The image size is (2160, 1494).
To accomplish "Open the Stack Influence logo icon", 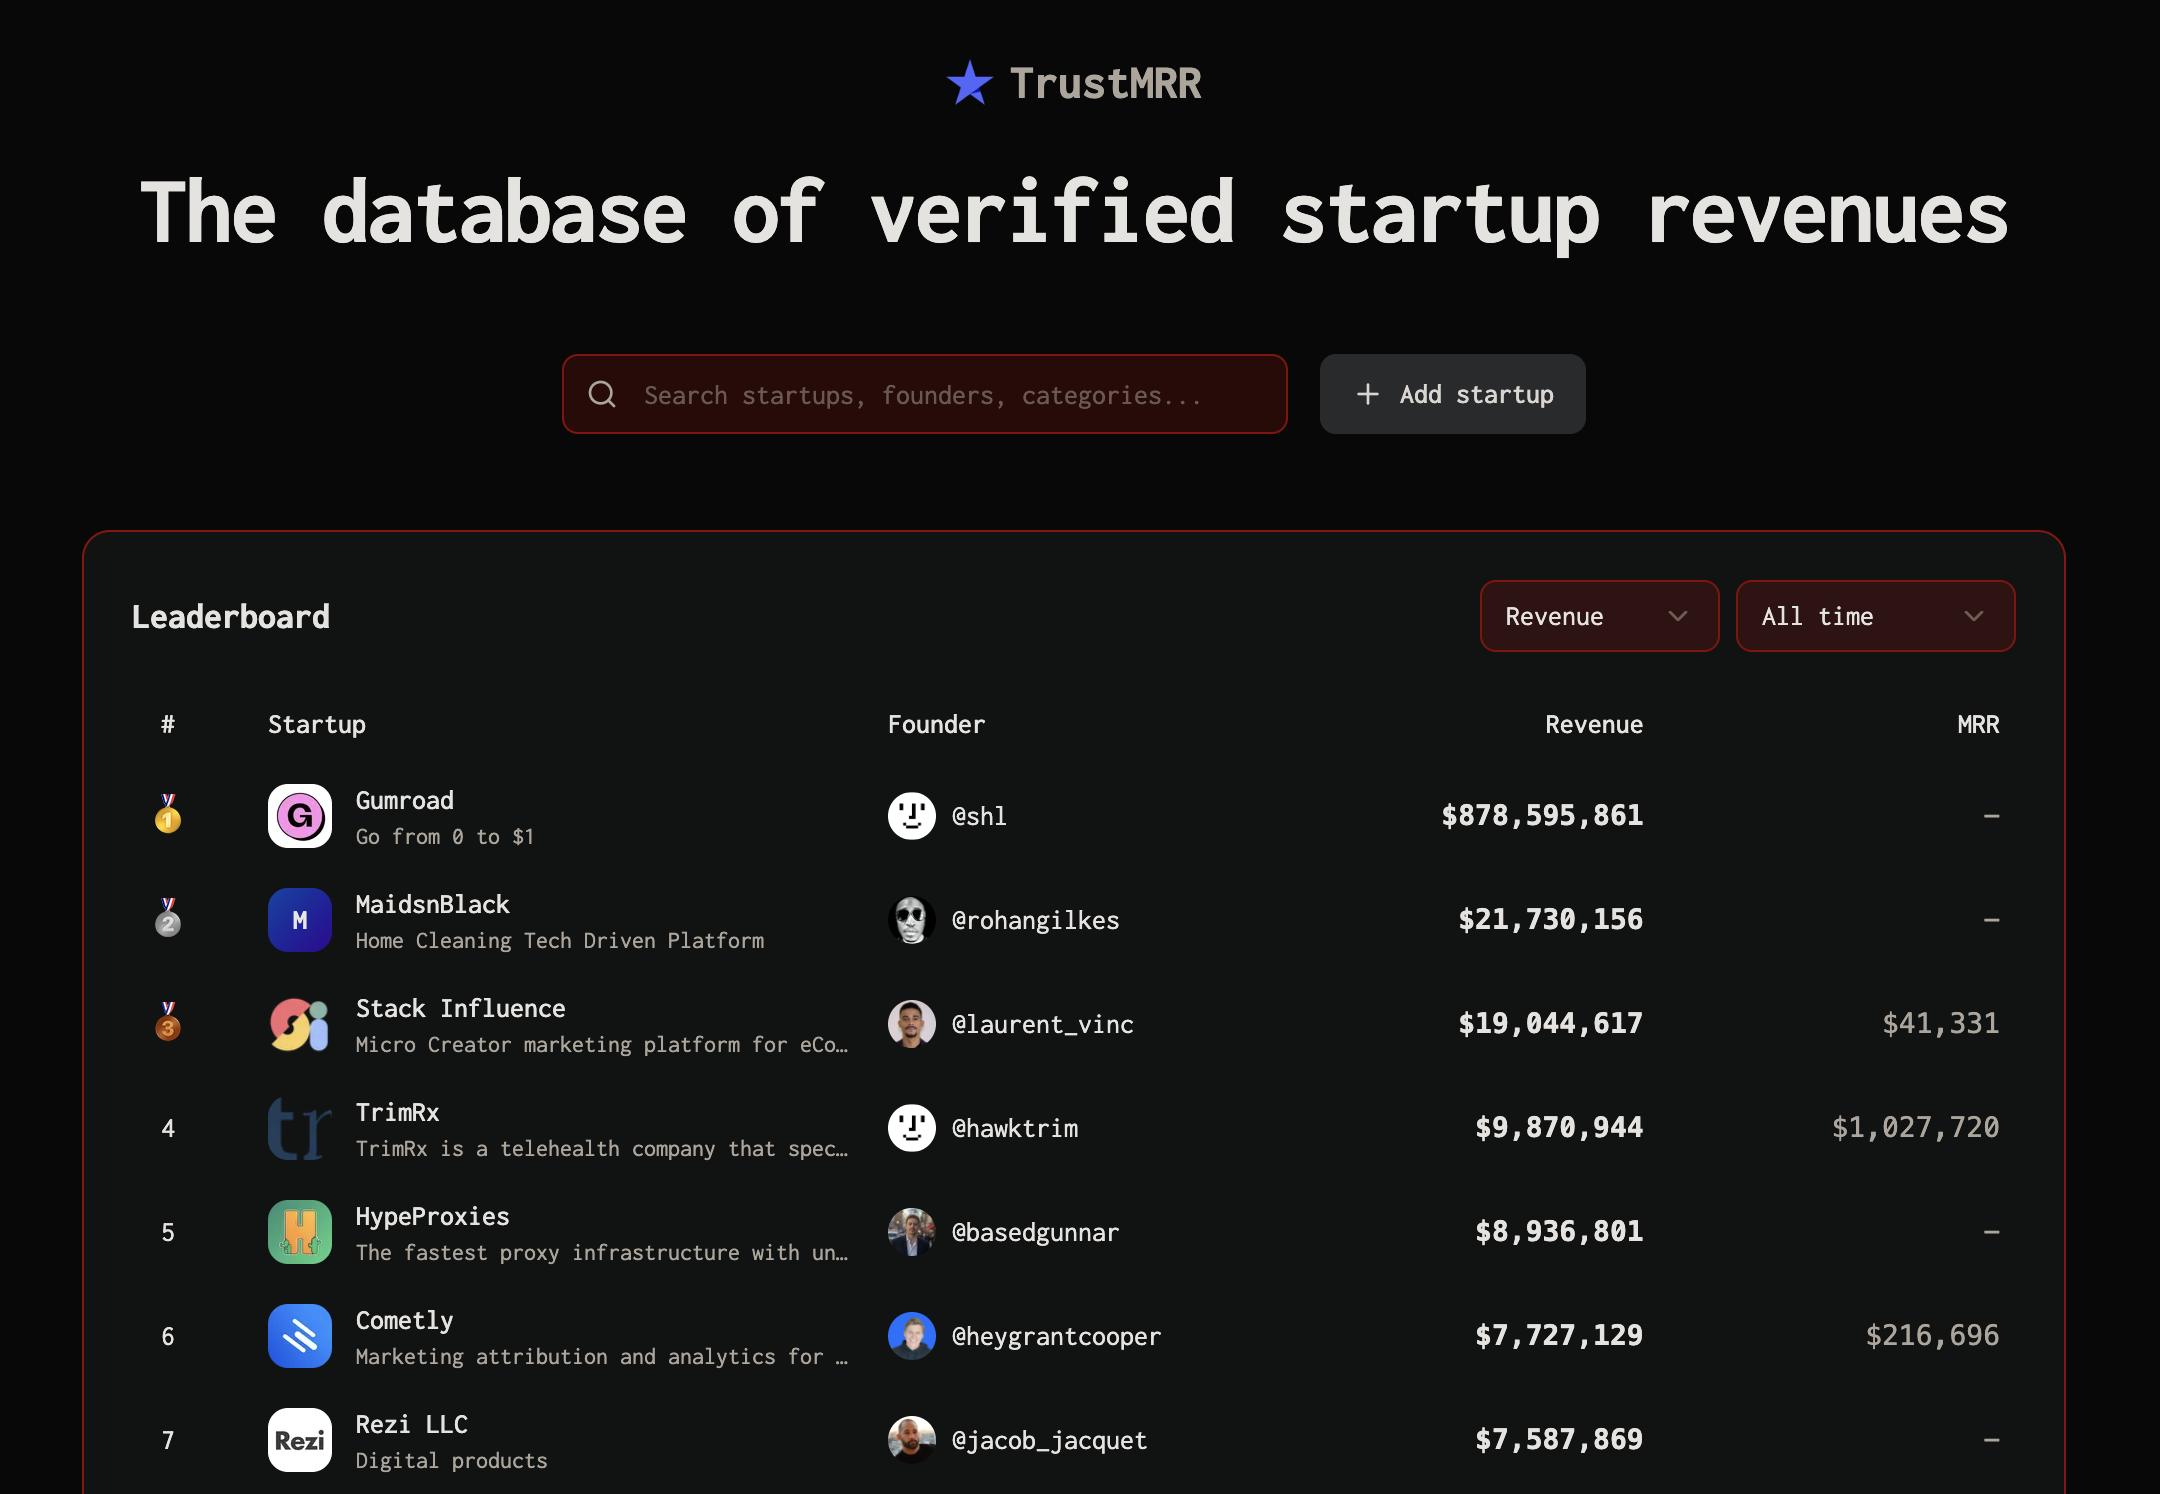I will coord(299,1024).
